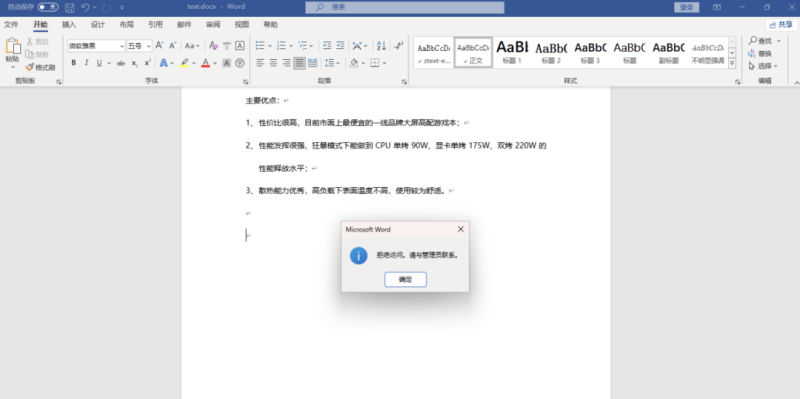Click the Share (共享) button
800x399 pixels.
point(781,24)
